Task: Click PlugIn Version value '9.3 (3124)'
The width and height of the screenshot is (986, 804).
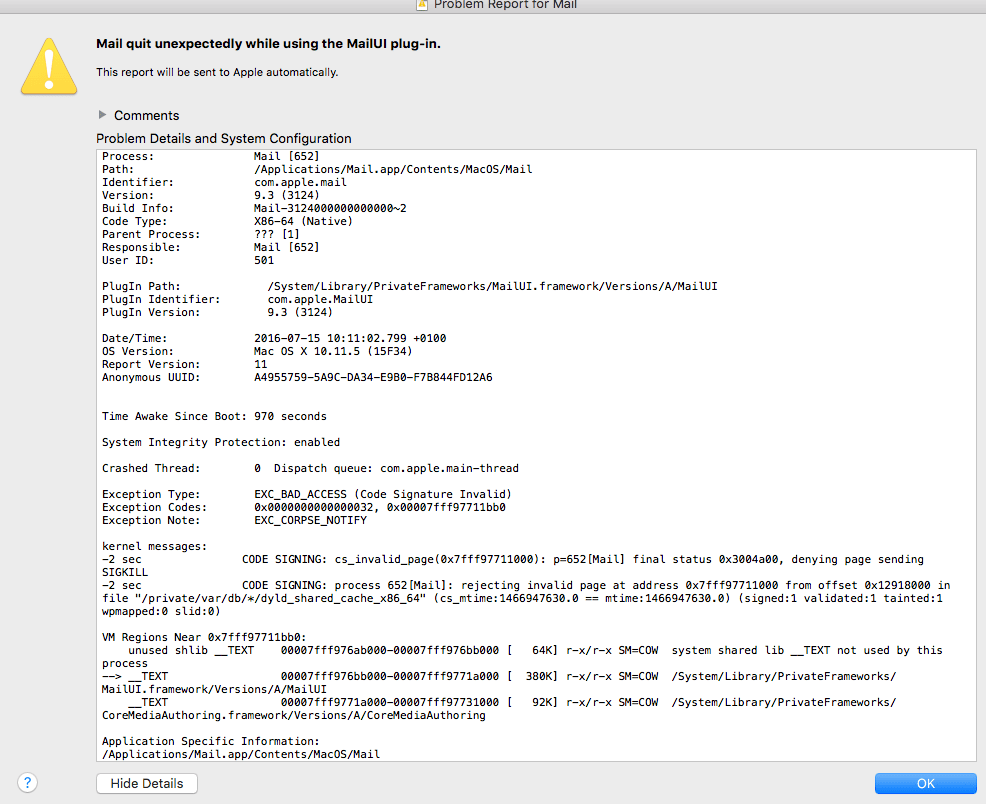Action: tap(300, 312)
